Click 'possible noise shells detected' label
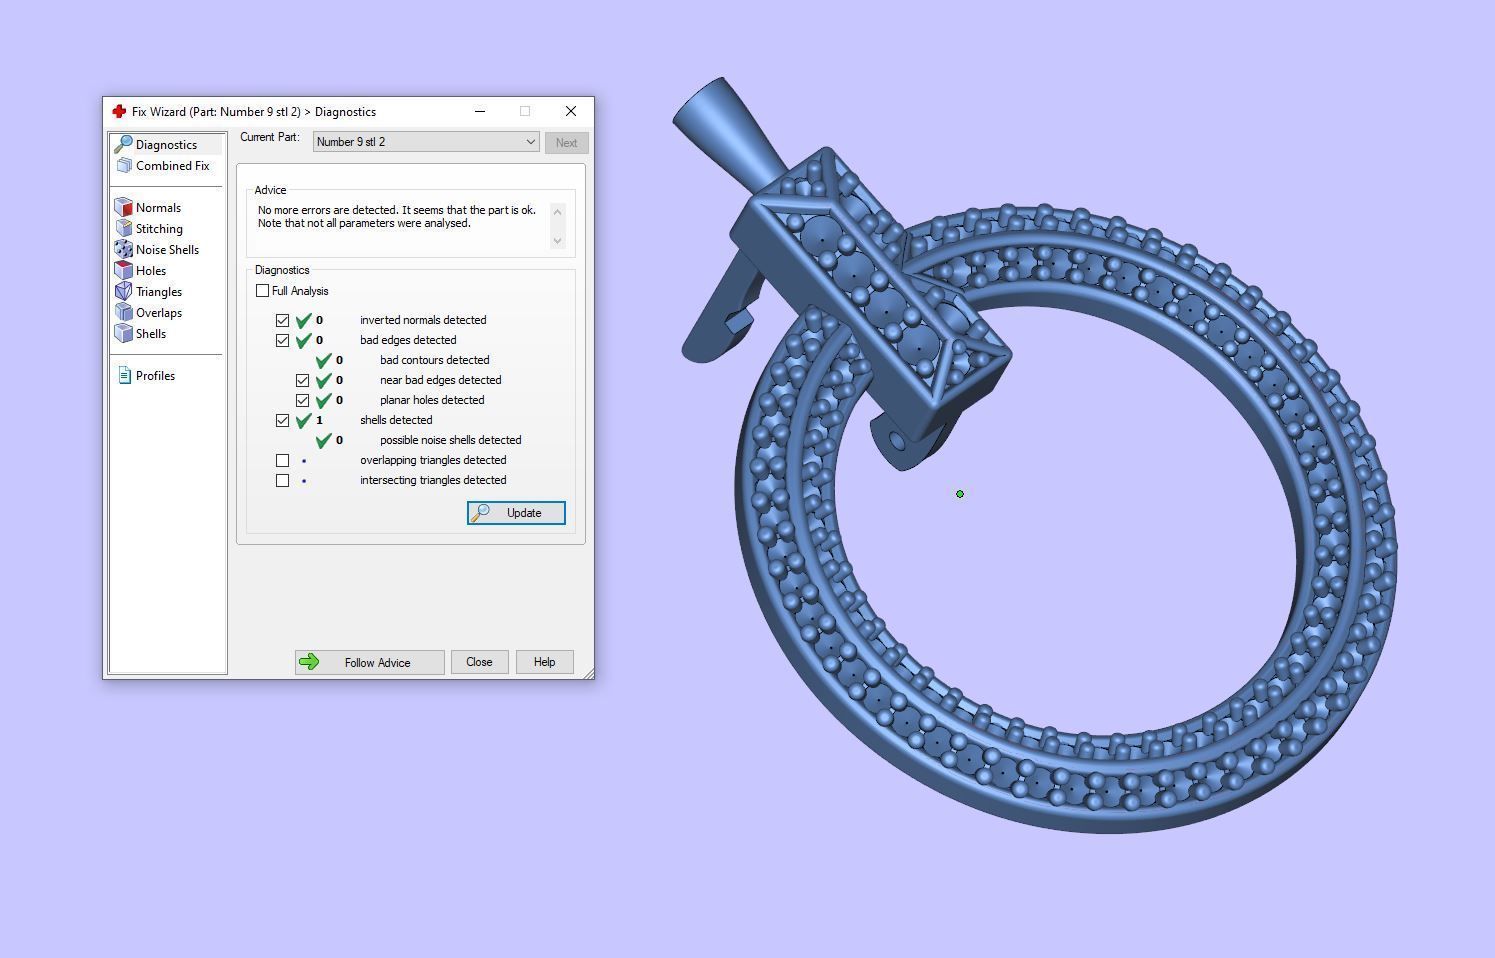1495x958 pixels. (x=450, y=440)
